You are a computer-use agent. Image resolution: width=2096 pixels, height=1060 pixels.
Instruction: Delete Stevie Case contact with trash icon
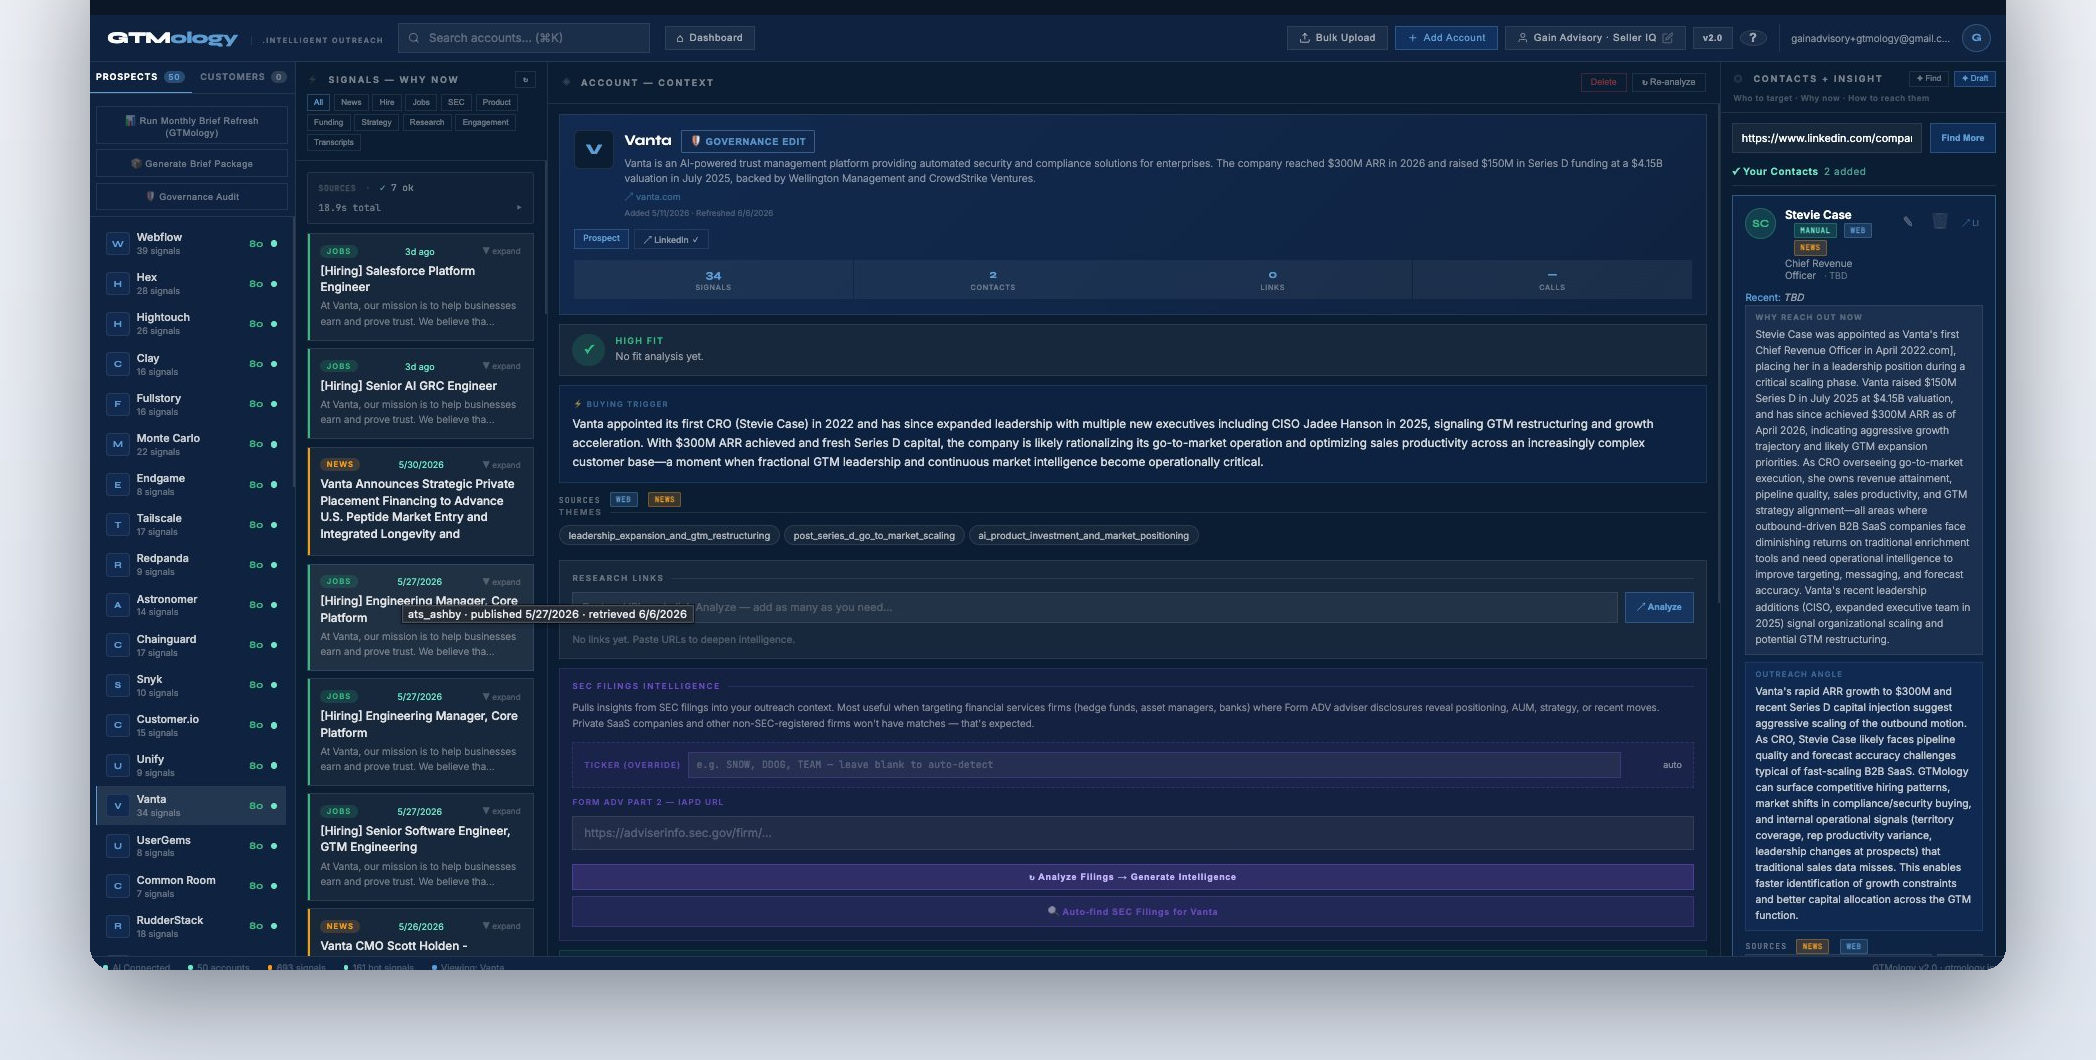coord(1939,222)
